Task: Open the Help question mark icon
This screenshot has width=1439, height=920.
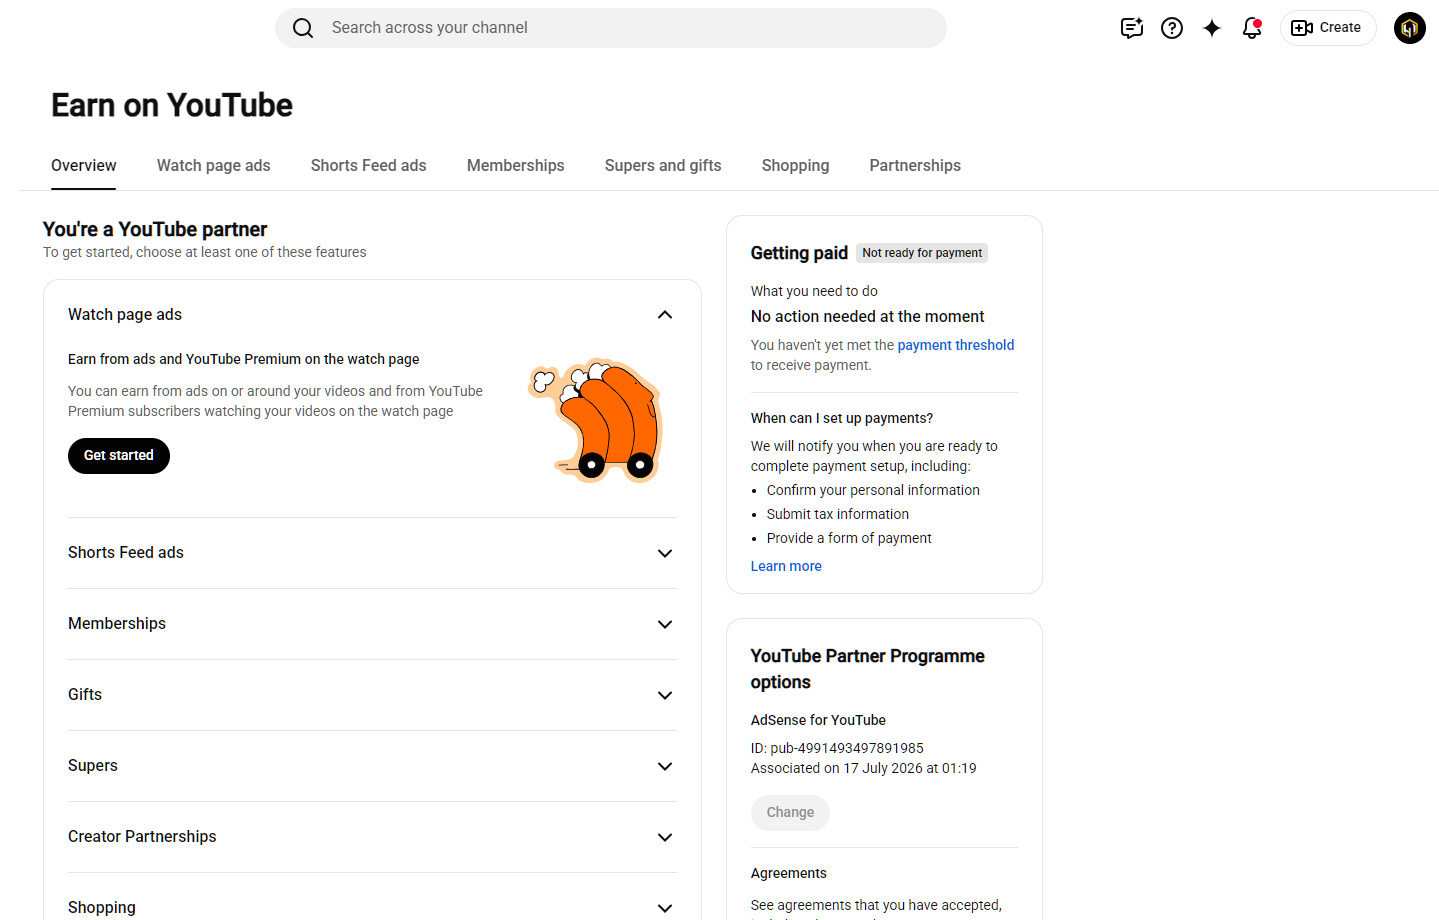Action: pyautogui.click(x=1172, y=28)
